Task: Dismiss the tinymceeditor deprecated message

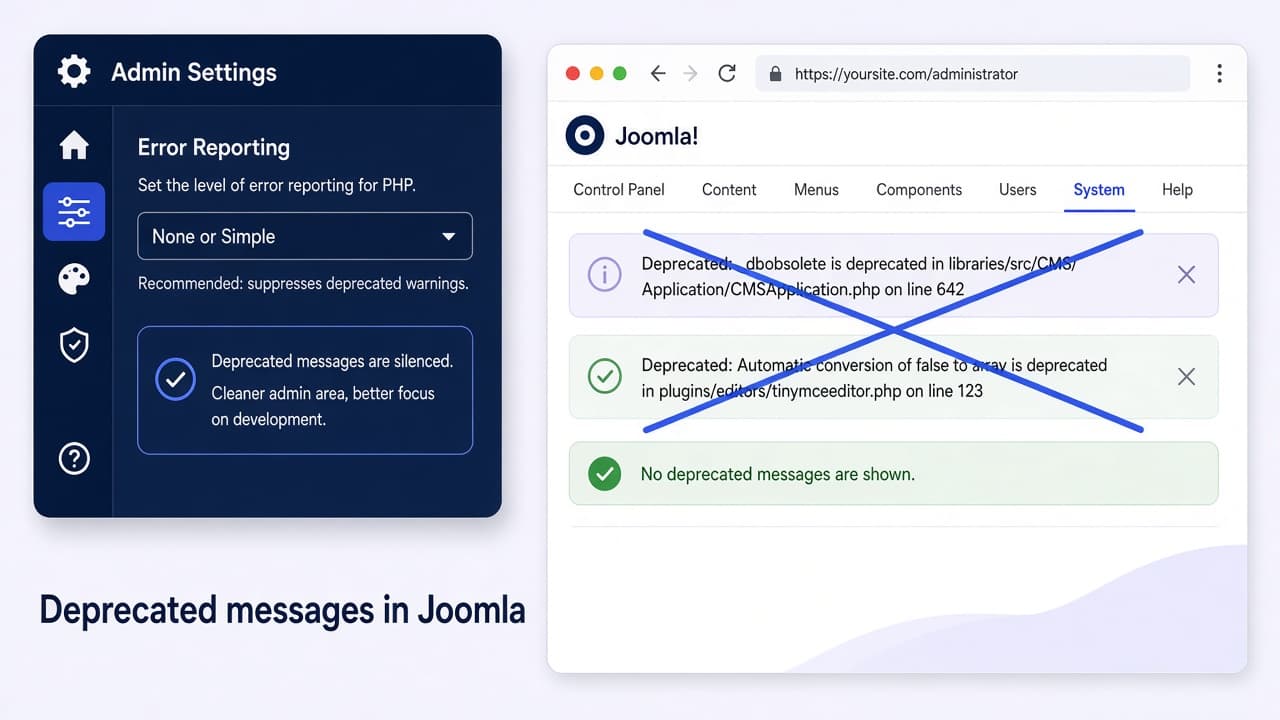Action: click(1186, 376)
